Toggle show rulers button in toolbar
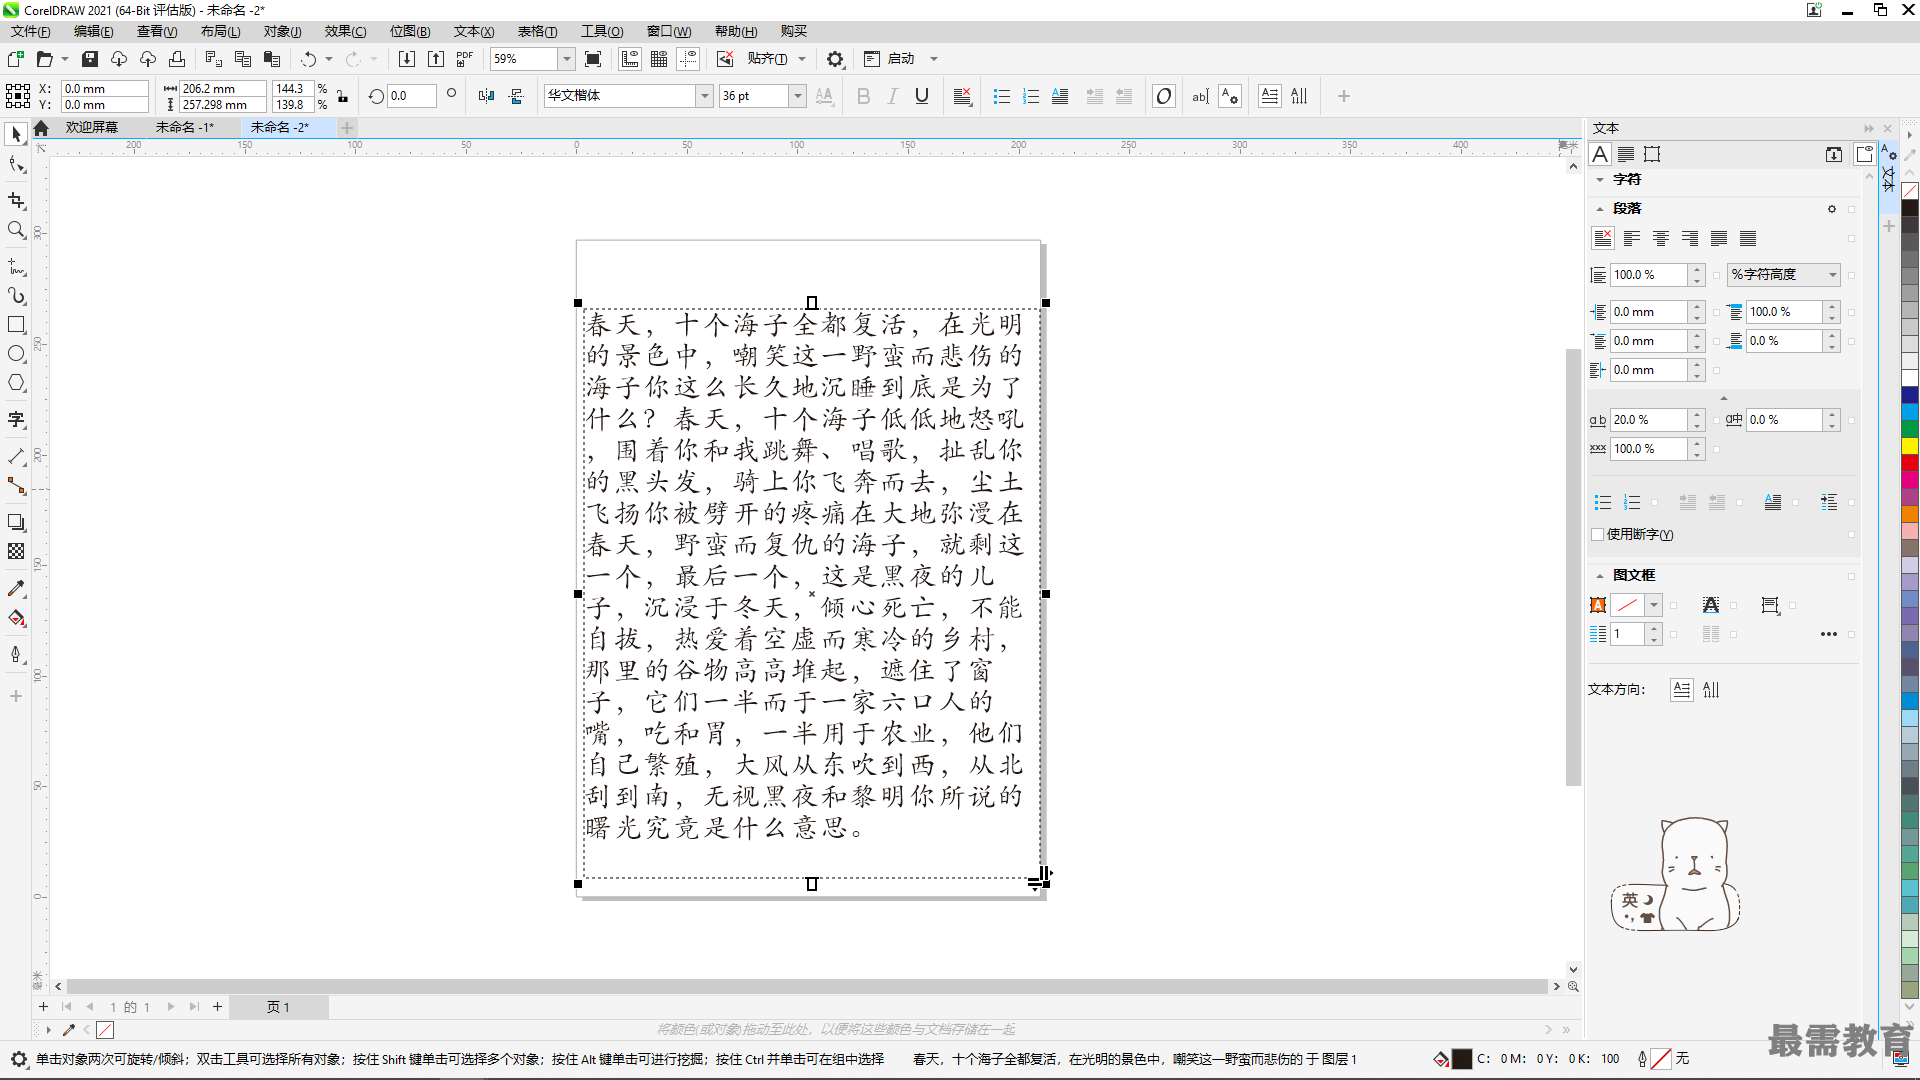Image resolution: width=1920 pixels, height=1080 pixels. click(630, 59)
